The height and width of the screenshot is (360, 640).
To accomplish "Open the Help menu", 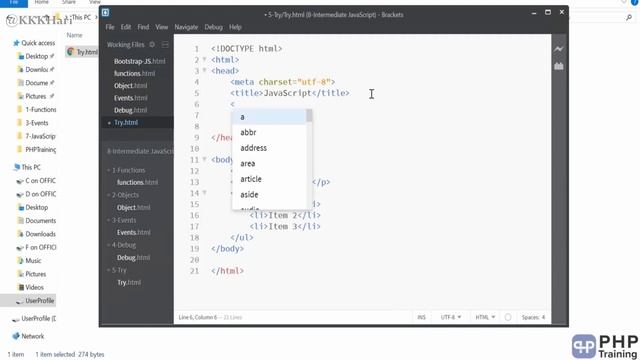I will (x=235, y=27).
